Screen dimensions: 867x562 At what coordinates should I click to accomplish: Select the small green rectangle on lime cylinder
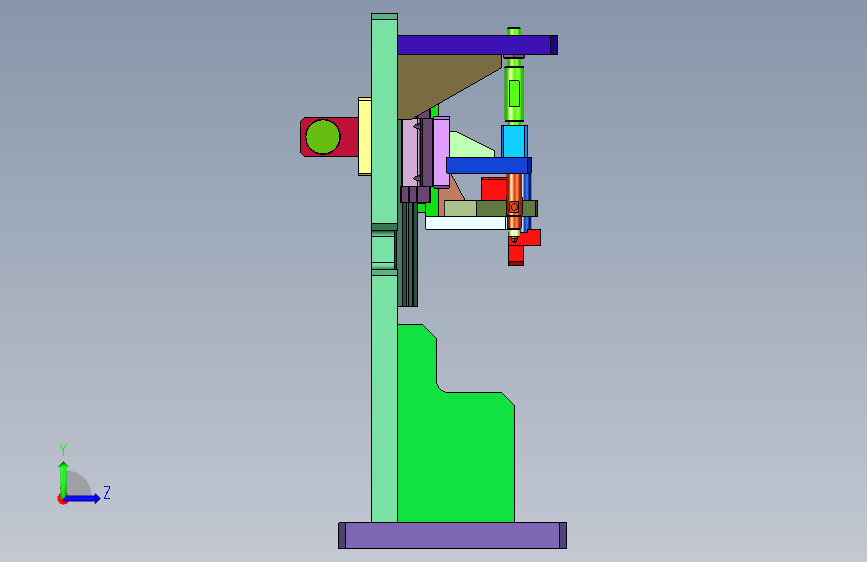click(x=514, y=93)
